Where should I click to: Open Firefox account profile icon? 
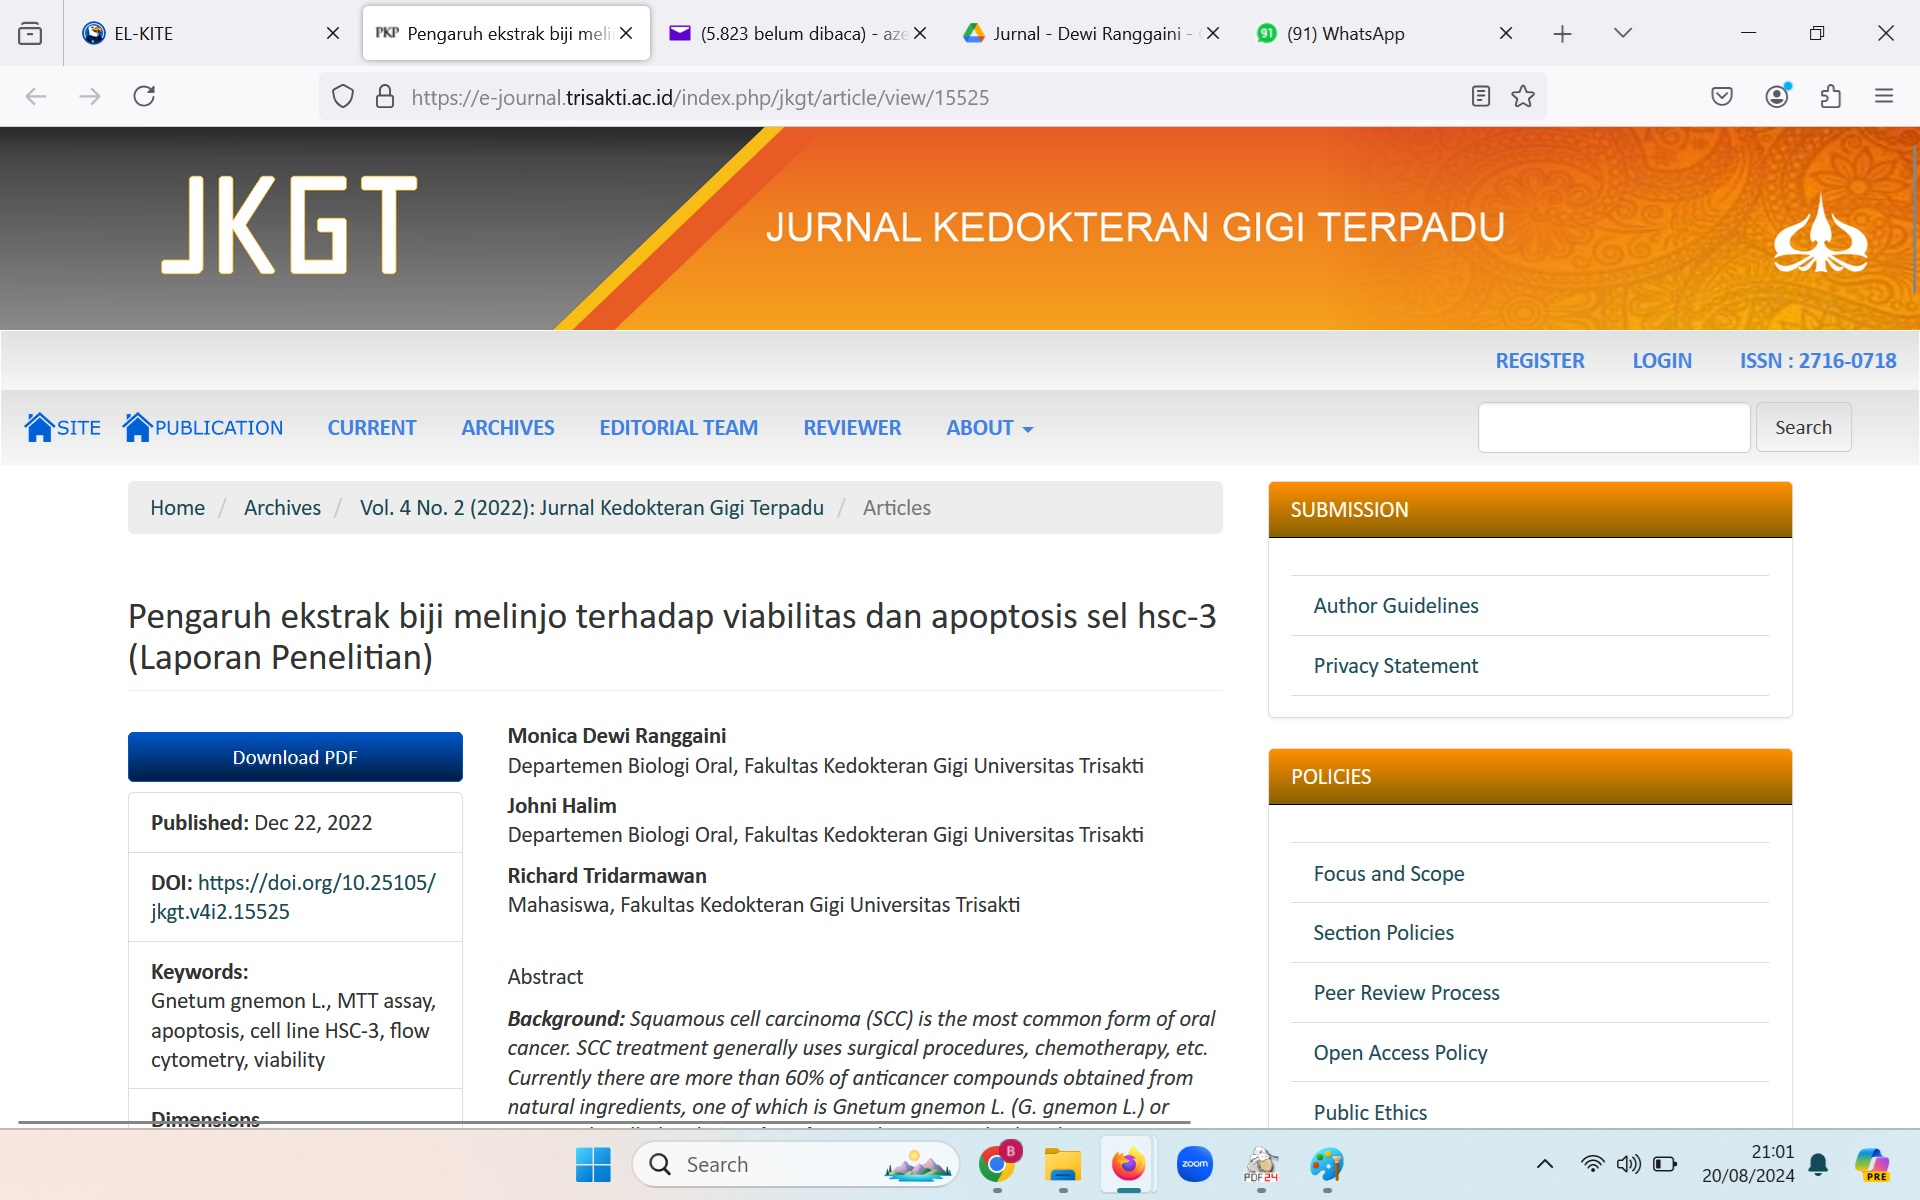tap(1777, 96)
